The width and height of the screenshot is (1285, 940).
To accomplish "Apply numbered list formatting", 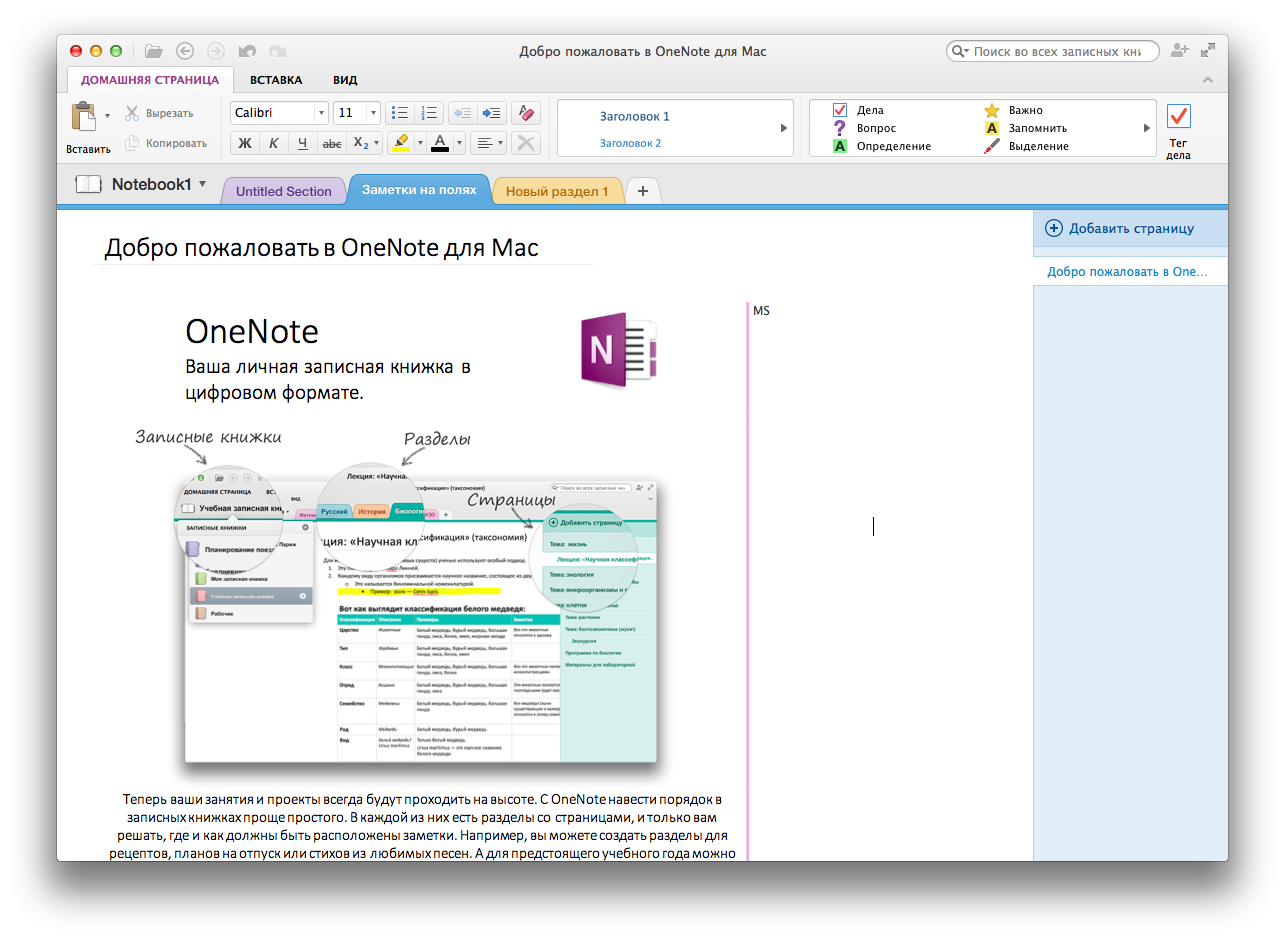I will [x=430, y=113].
